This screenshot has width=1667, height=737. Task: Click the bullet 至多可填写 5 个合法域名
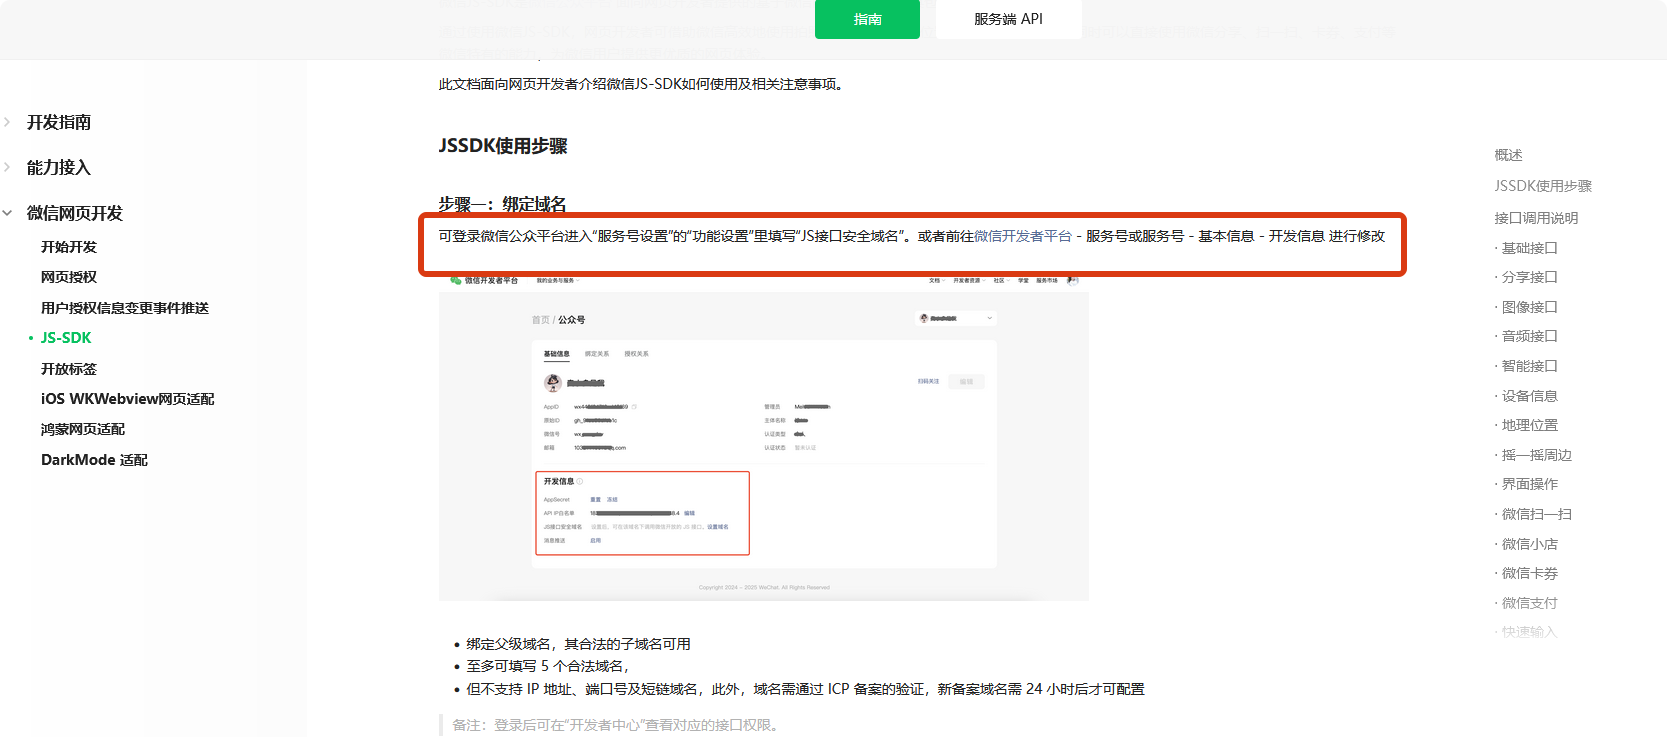pyautogui.click(x=548, y=666)
